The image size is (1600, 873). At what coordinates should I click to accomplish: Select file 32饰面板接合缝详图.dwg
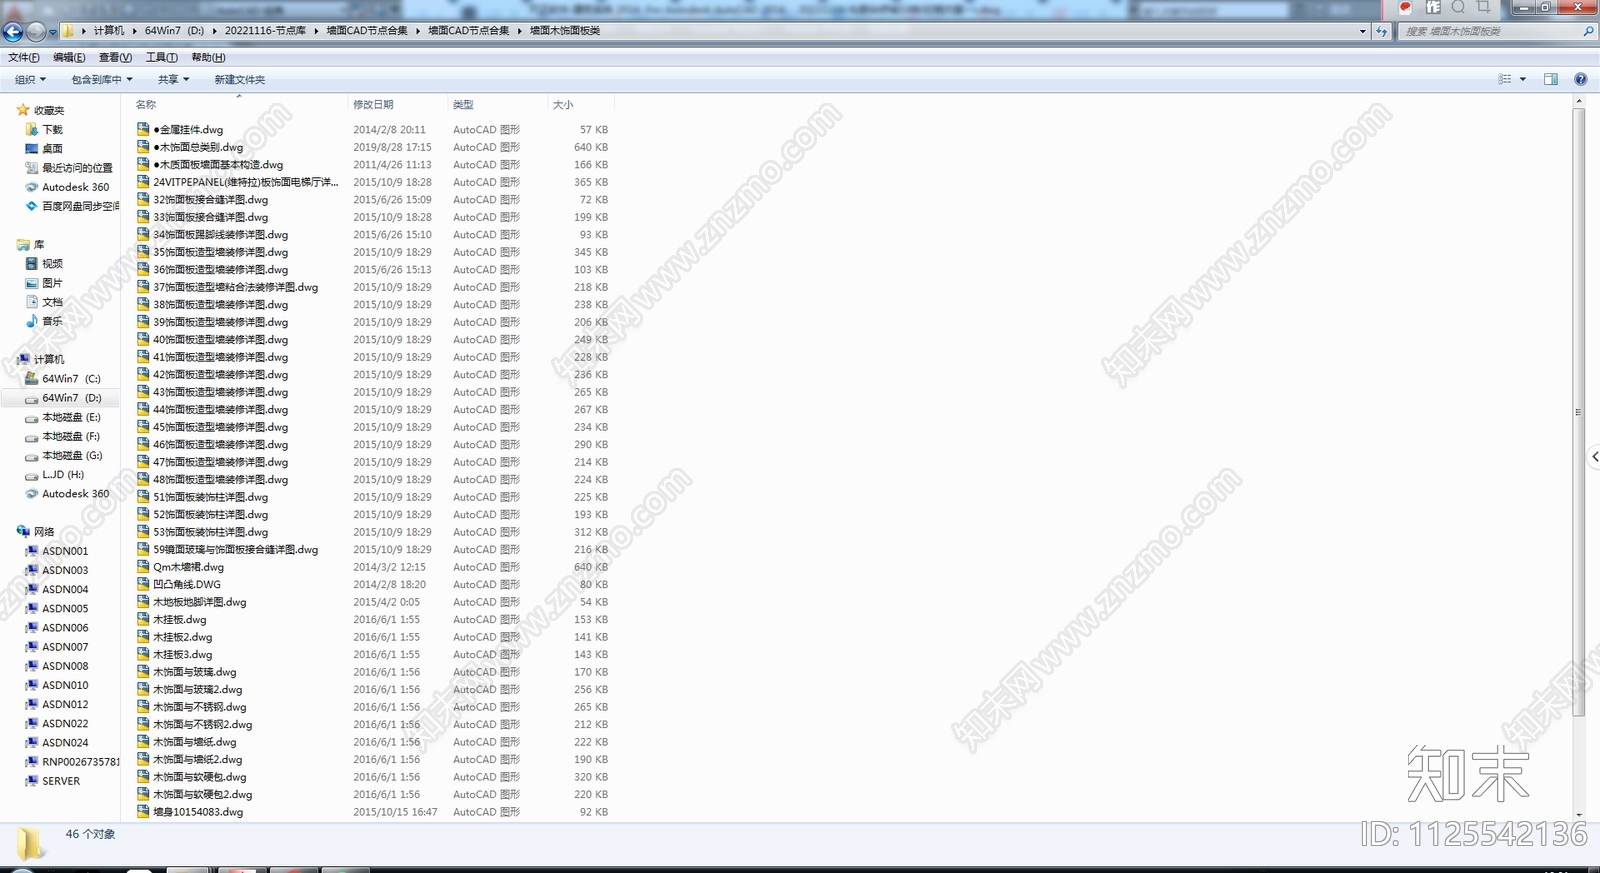[x=210, y=199]
